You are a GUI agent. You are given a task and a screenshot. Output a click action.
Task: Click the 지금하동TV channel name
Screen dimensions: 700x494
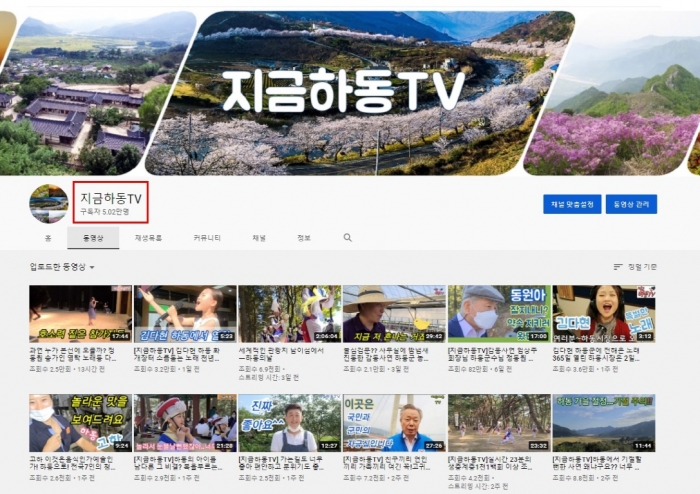coord(111,199)
